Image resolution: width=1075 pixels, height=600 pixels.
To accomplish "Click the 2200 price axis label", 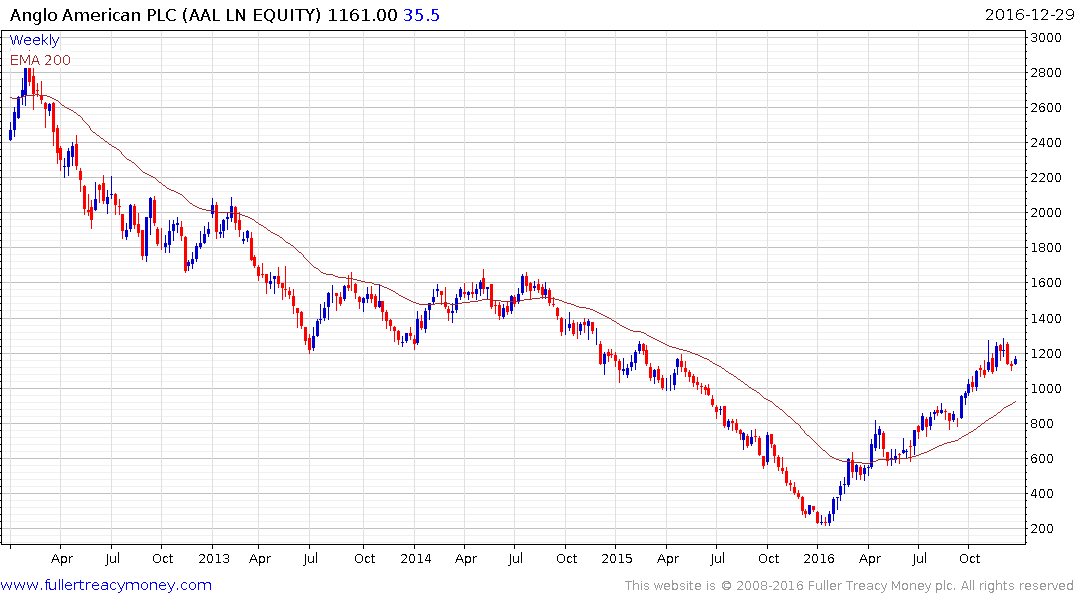I will click(1046, 178).
